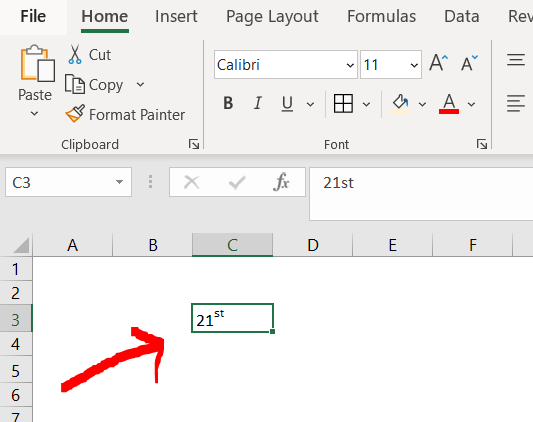The image size is (533, 422).
Task: Activate the Format Painter brush
Action: (75, 114)
